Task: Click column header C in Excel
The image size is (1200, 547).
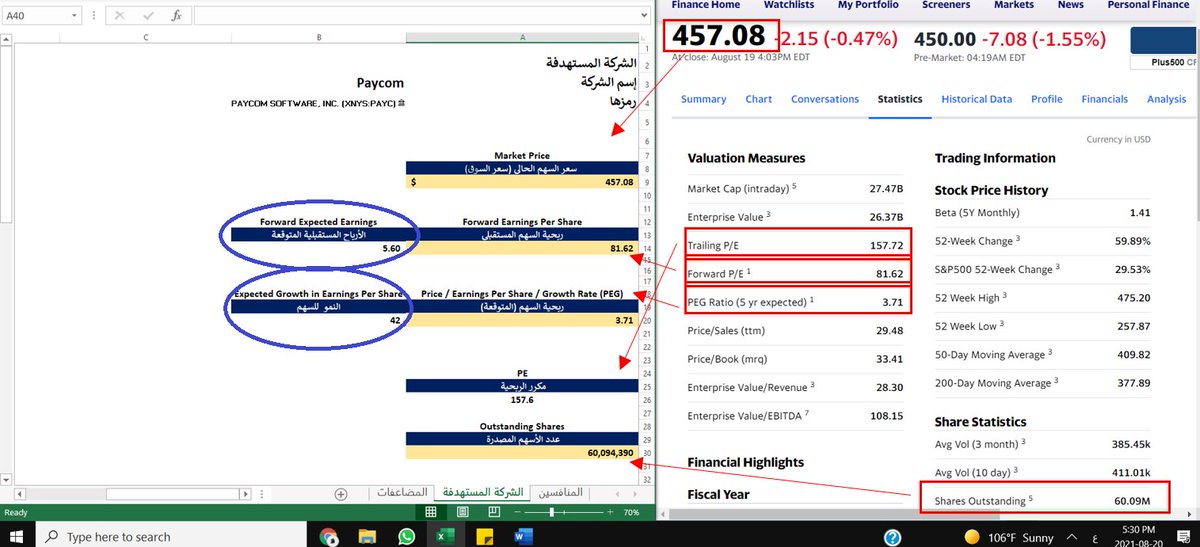Action: [146, 37]
